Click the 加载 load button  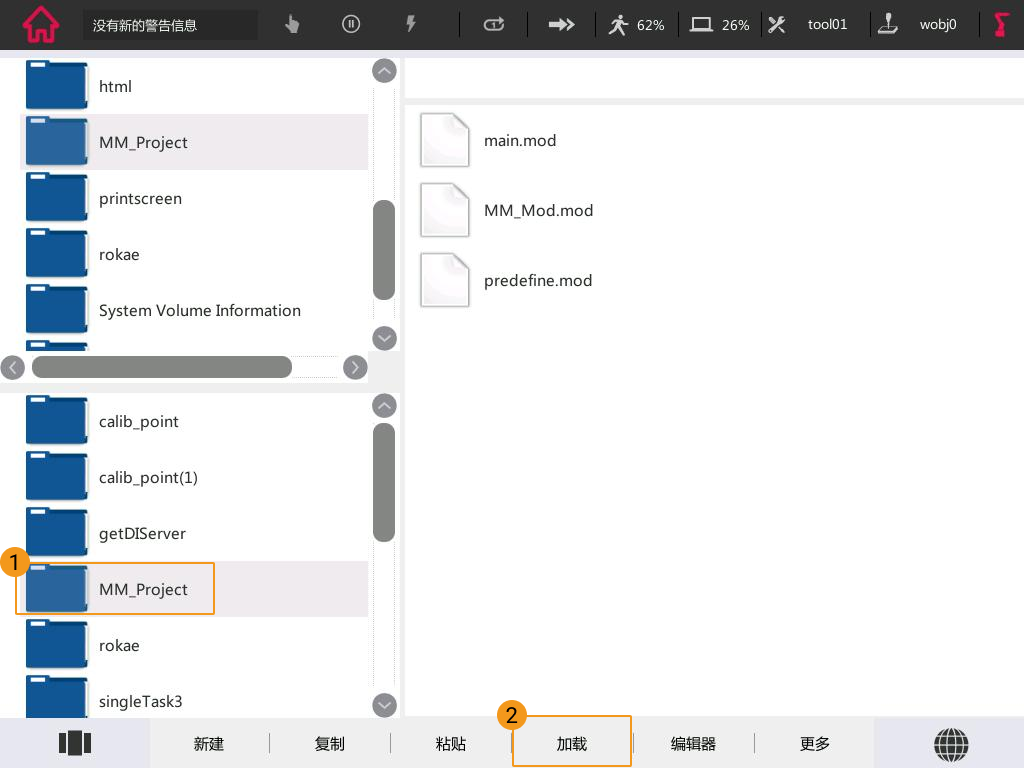coord(571,744)
